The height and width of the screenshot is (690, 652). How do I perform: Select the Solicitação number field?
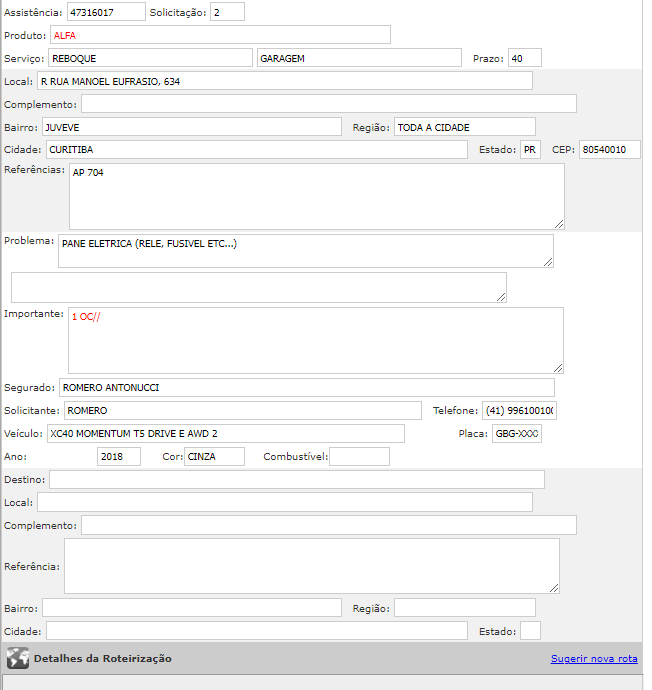pyautogui.click(x=227, y=12)
